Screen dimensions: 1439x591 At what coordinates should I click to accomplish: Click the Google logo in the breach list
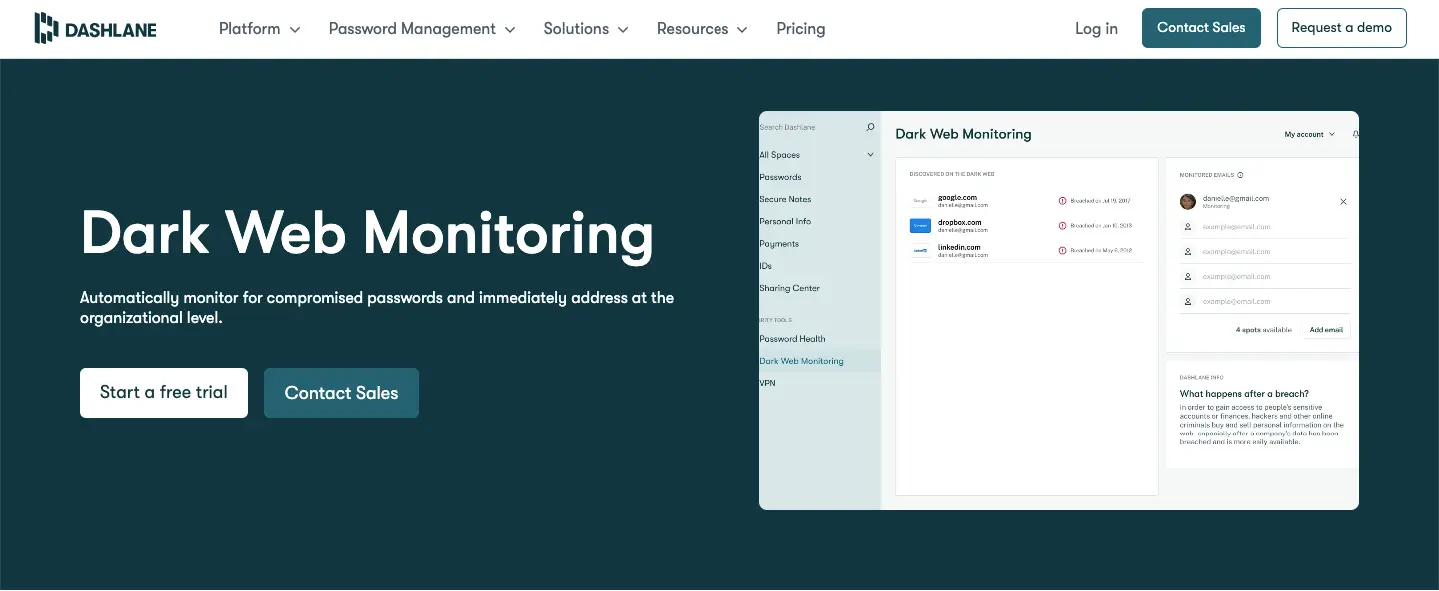[x=920, y=201]
